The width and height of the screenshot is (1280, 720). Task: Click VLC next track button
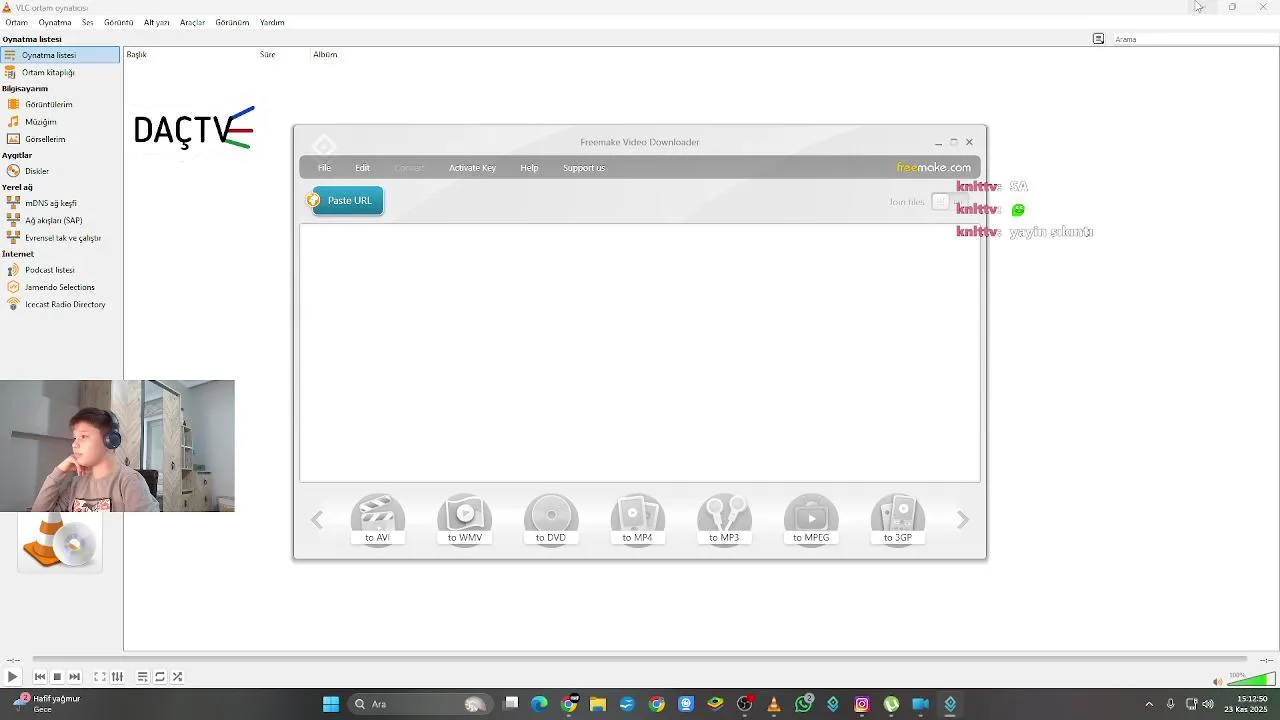pos(74,677)
